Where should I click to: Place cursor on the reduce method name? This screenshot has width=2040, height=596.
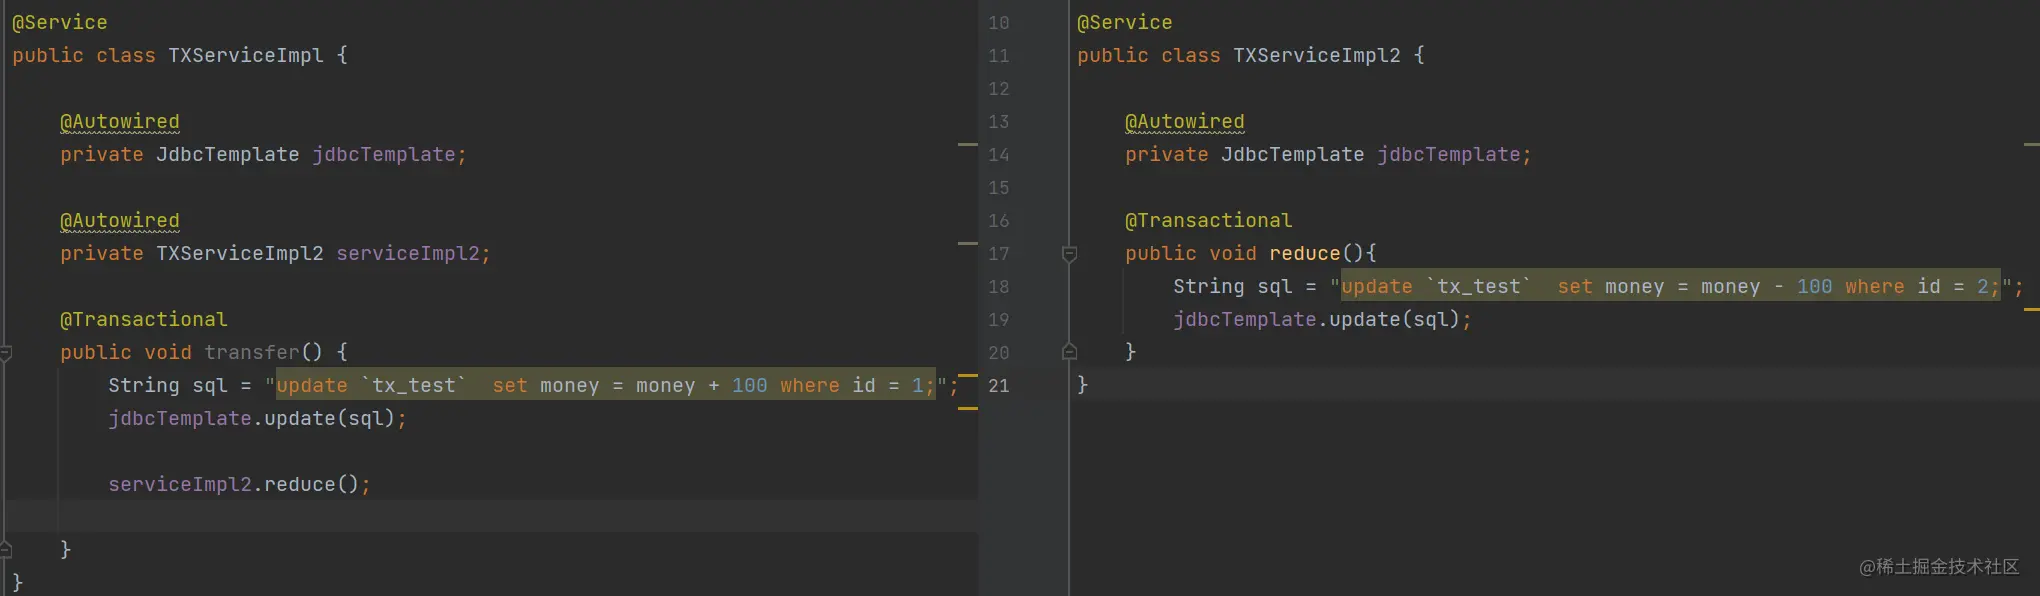[1304, 254]
